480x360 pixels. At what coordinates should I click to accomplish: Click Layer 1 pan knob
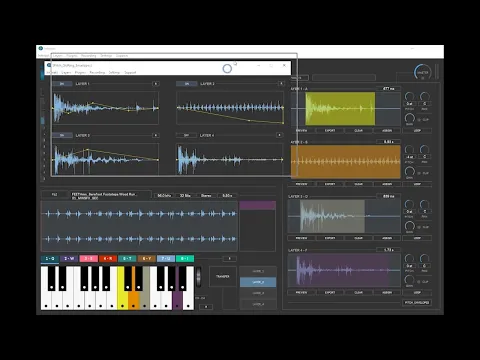[424, 97]
